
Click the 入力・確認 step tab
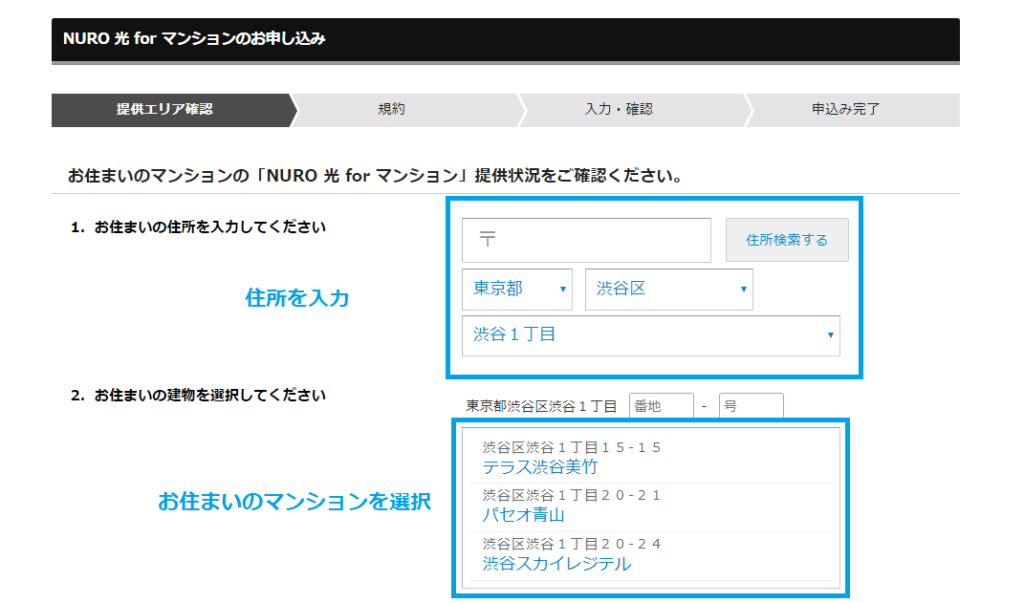coord(618,110)
